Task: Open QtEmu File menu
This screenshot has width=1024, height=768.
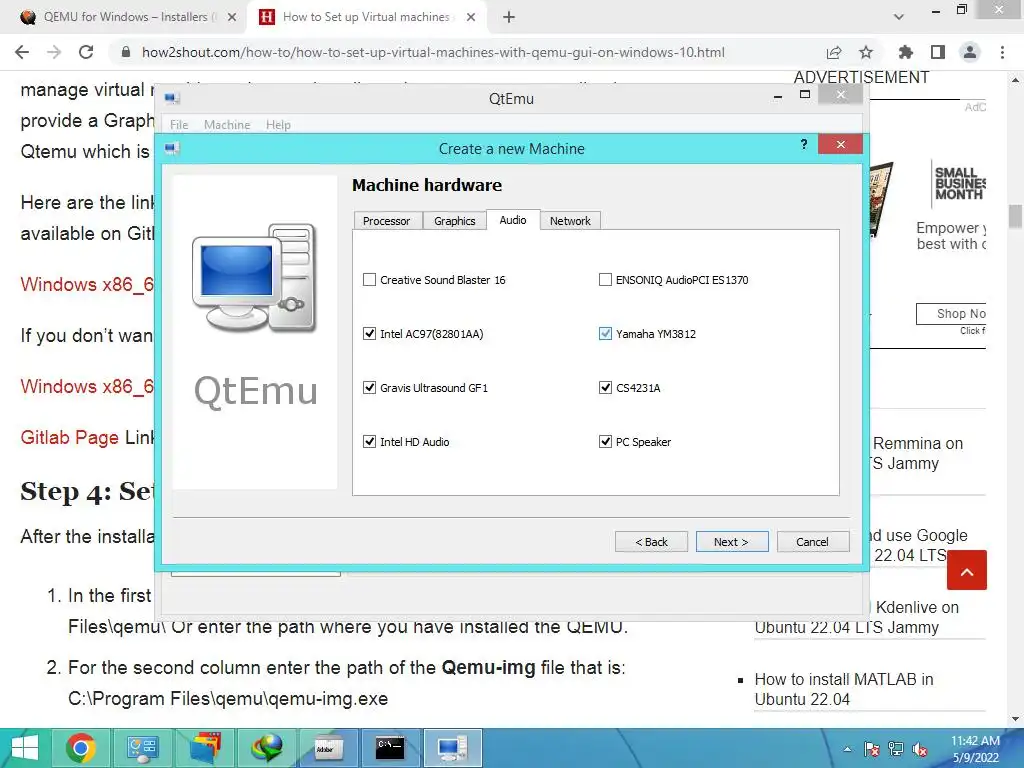Action: pyautogui.click(x=179, y=124)
